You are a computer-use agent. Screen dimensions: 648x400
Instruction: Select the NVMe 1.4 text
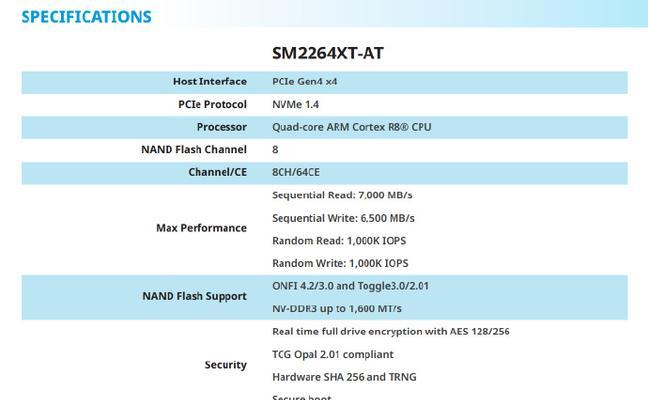[295, 105]
